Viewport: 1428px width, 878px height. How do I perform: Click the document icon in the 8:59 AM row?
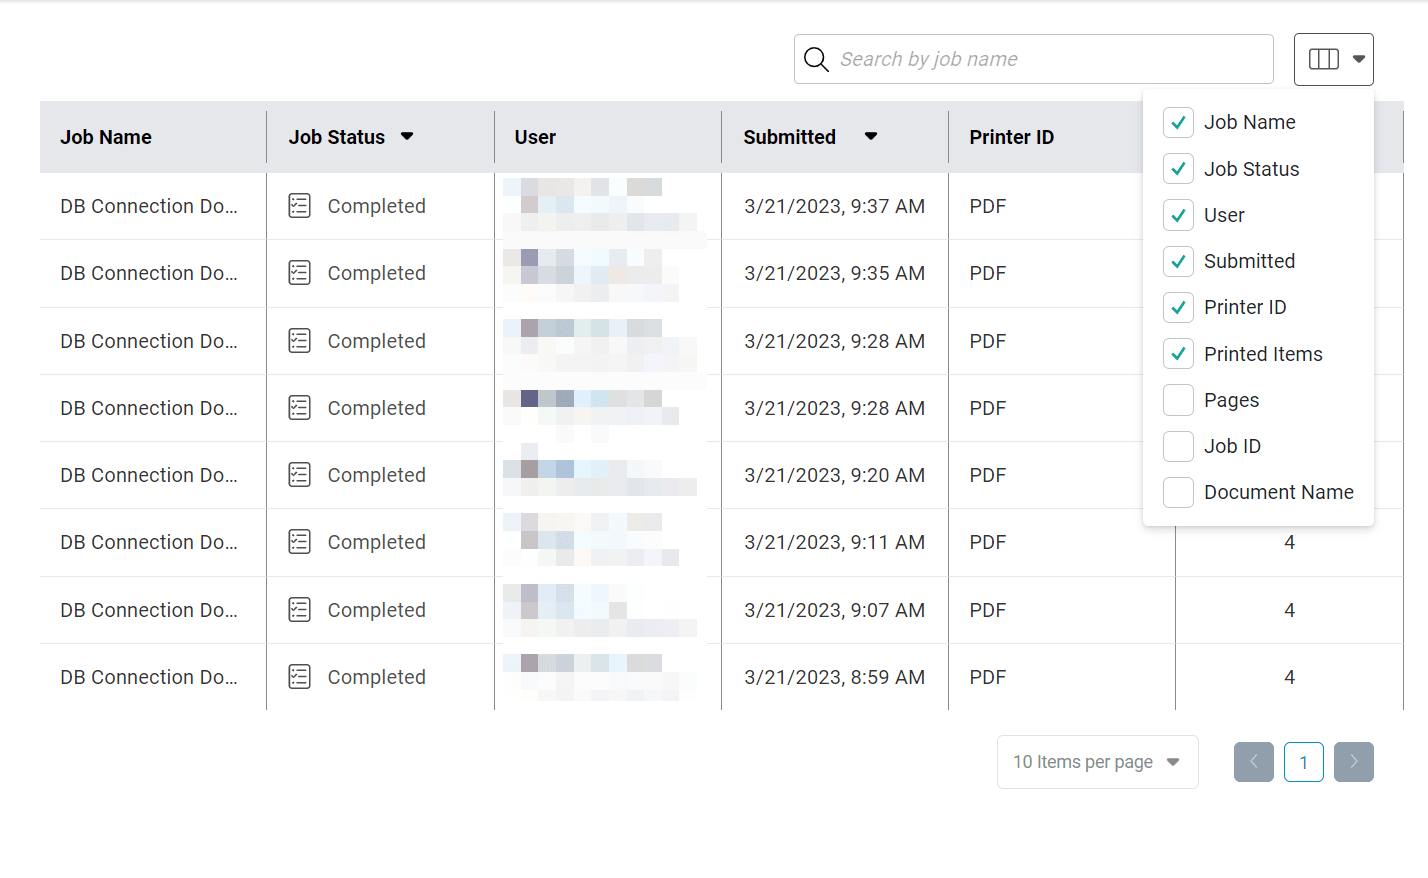pyautogui.click(x=299, y=676)
